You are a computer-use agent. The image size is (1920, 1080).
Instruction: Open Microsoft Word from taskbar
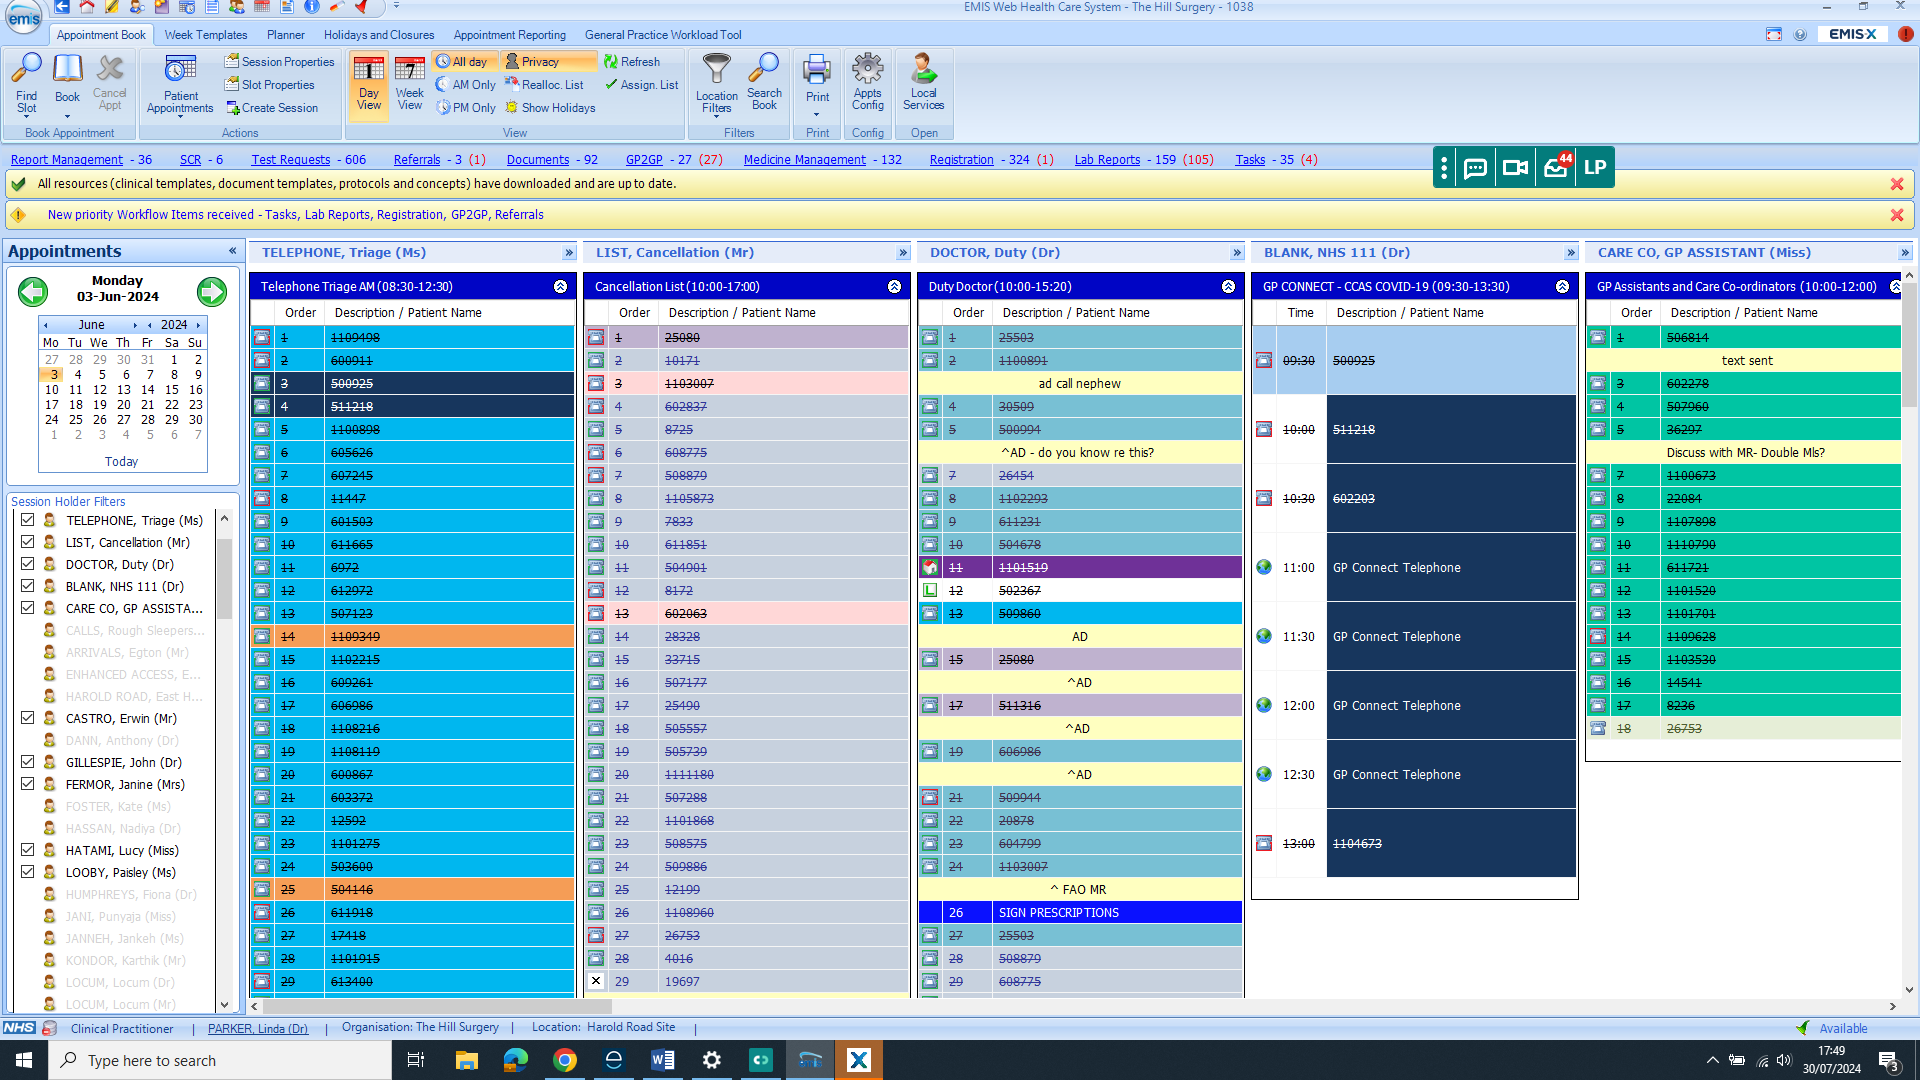(x=663, y=1060)
